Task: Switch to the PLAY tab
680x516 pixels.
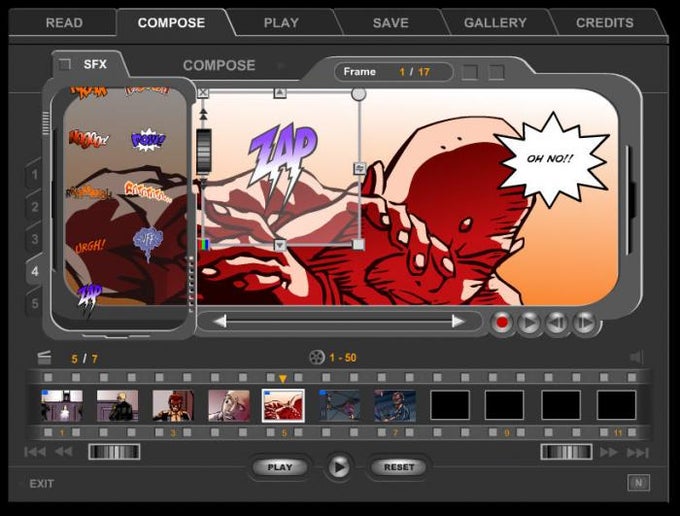Action: [281, 23]
